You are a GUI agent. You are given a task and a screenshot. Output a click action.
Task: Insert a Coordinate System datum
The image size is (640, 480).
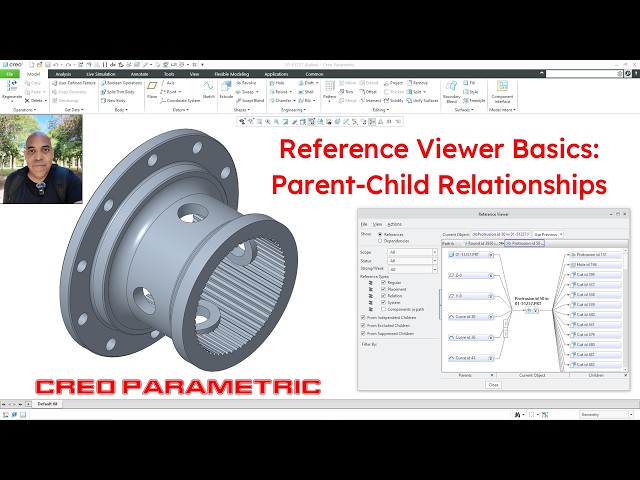(180, 100)
